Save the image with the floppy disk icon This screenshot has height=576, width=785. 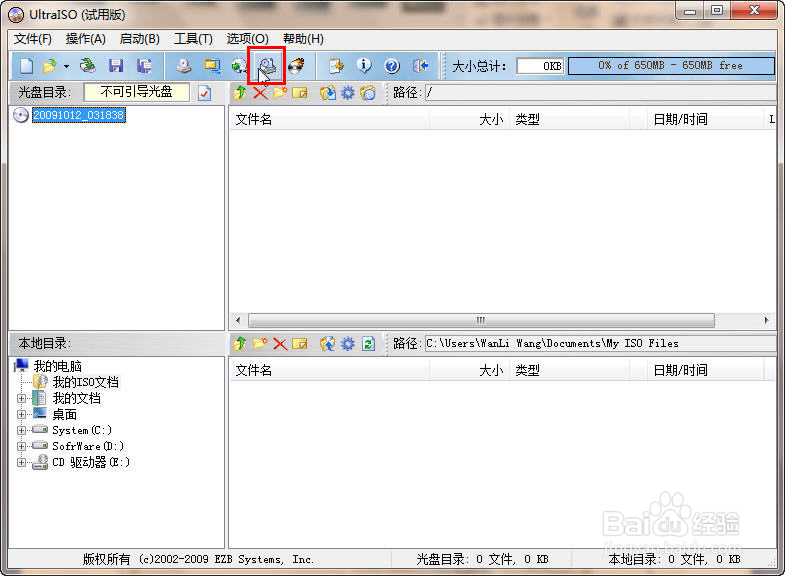pyautogui.click(x=116, y=66)
